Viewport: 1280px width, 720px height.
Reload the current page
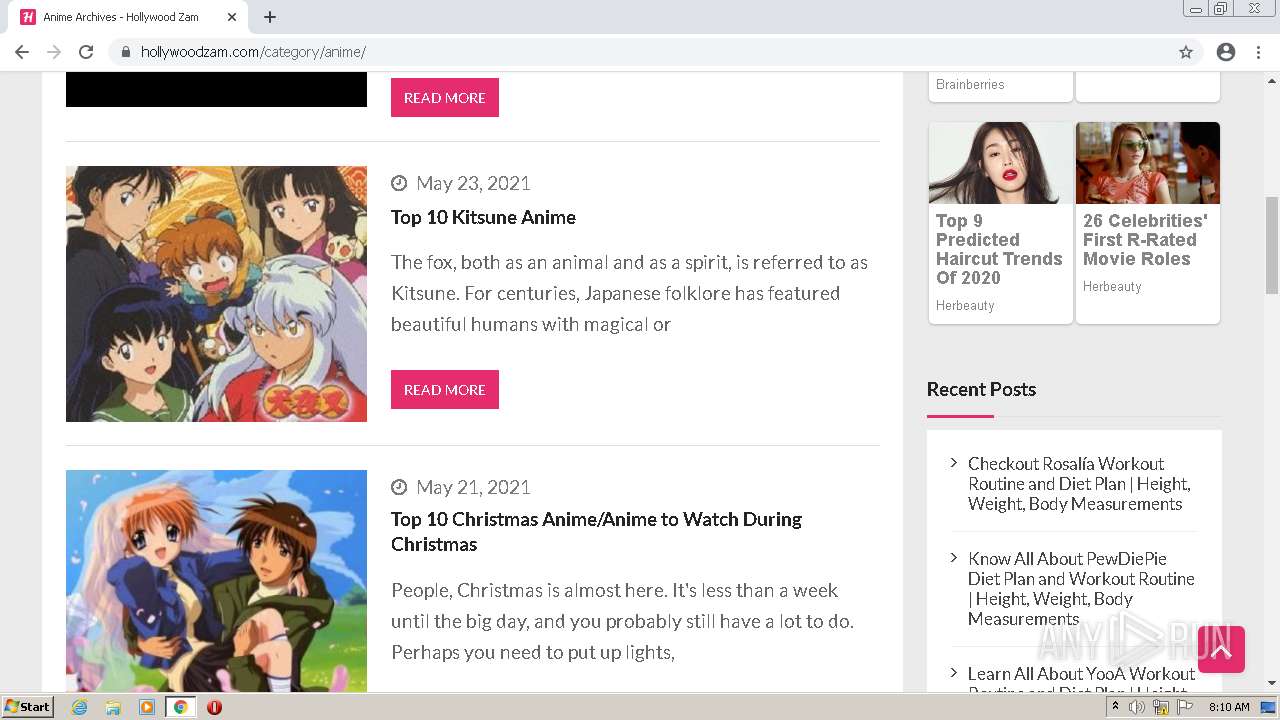click(x=86, y=52)
